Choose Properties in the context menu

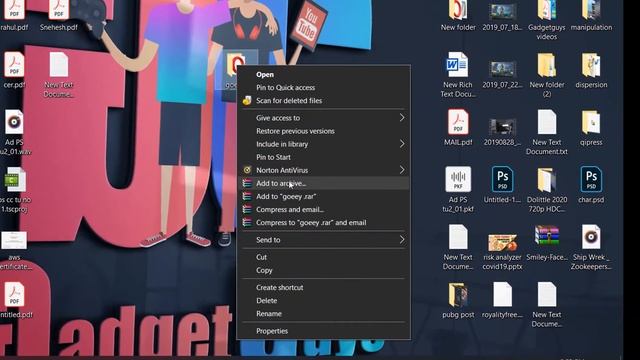[x=324, y=331]
